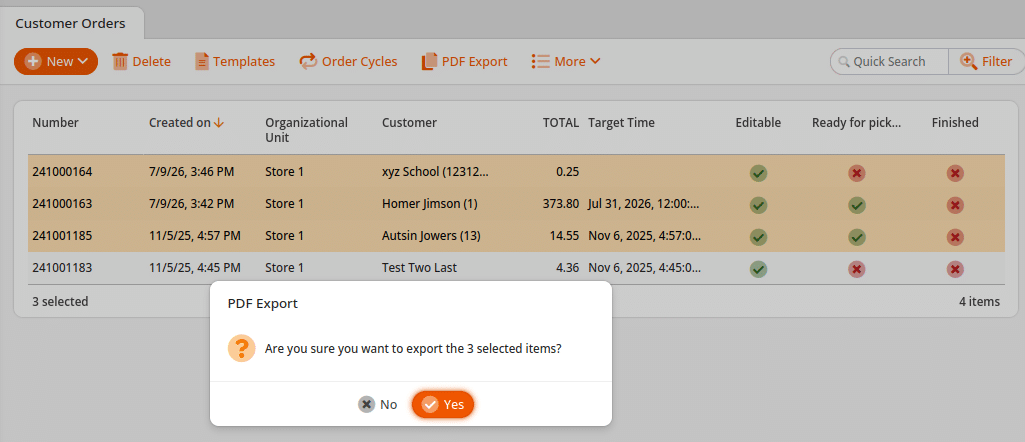Click the Customer column header
Image resolution: width=1025 pixels, height=442 pixels.
click(409, 122)
